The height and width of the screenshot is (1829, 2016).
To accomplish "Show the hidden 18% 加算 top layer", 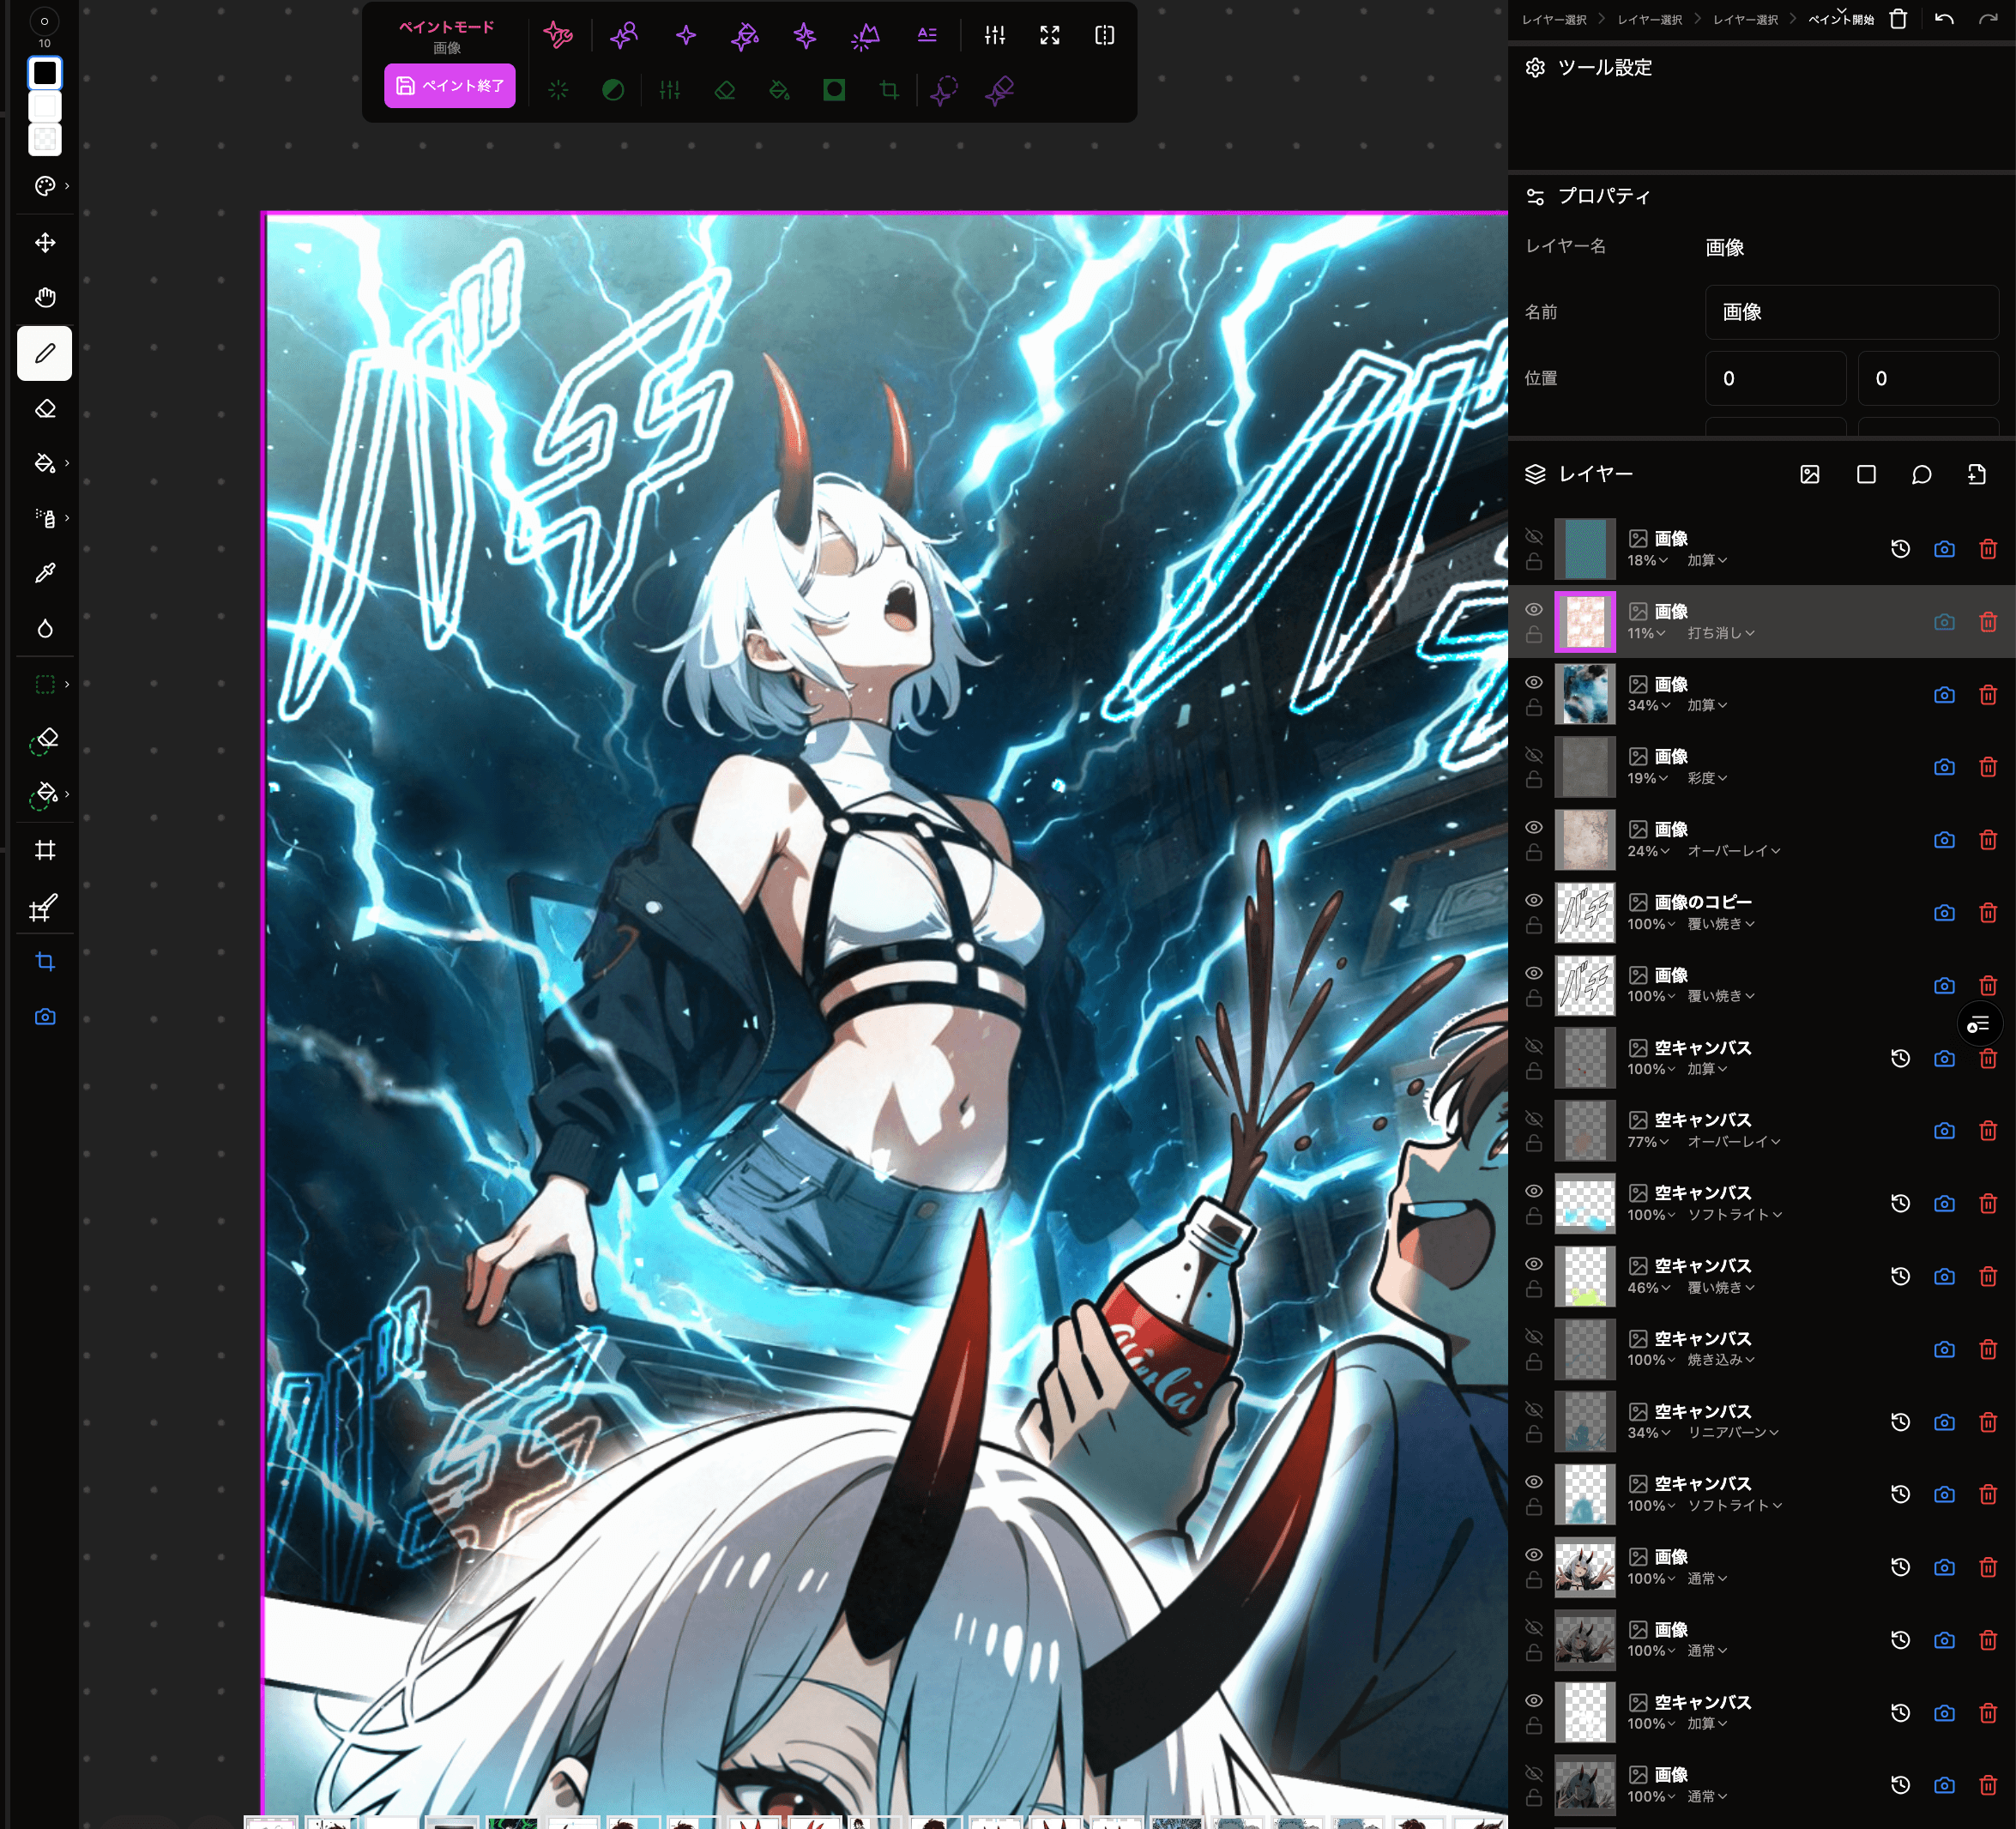I will [1533, 537].
